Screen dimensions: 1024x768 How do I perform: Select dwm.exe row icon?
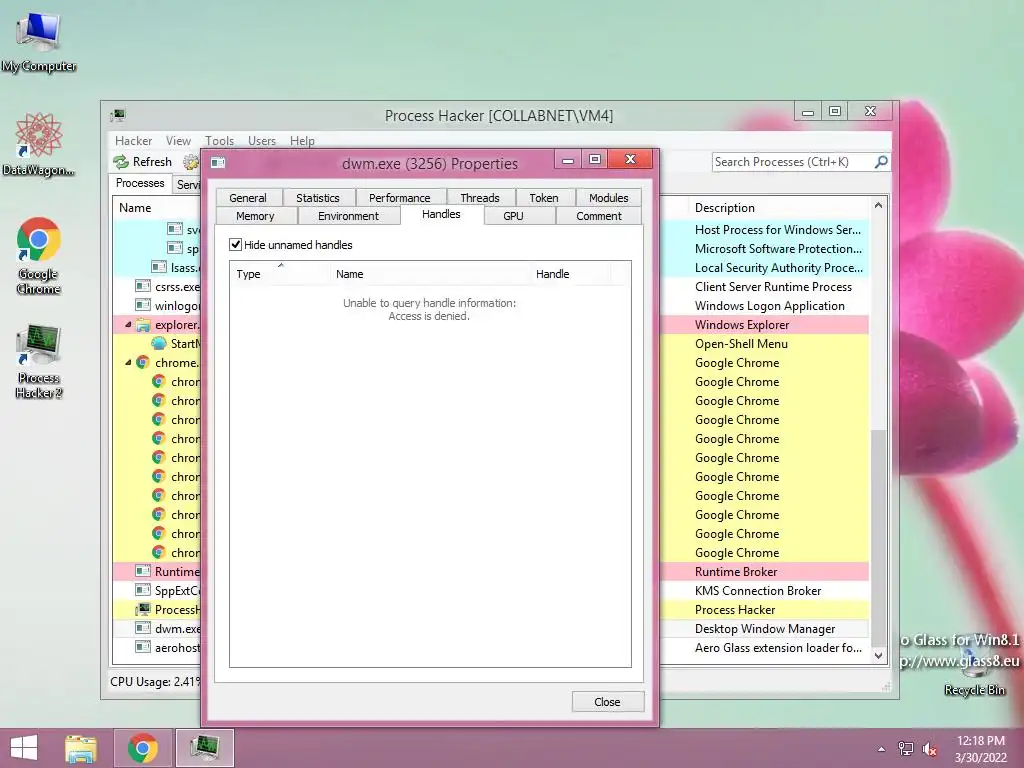point(143,628)
